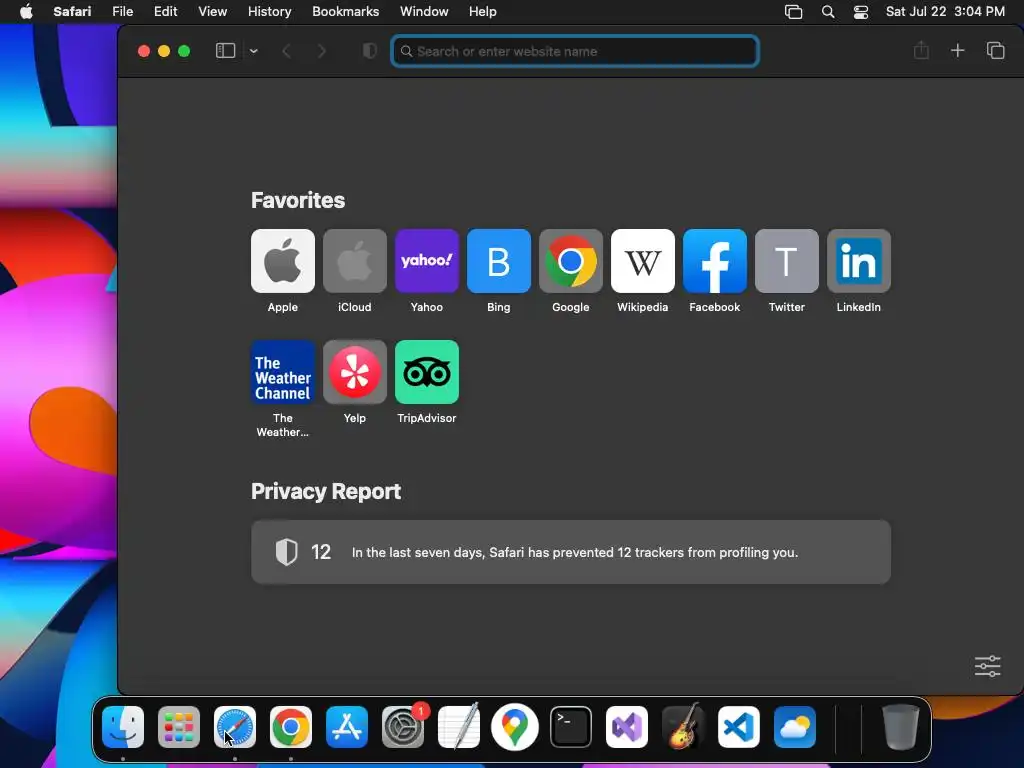Open the View menu
1024x768 pixels.
click(x=212, y=12)
